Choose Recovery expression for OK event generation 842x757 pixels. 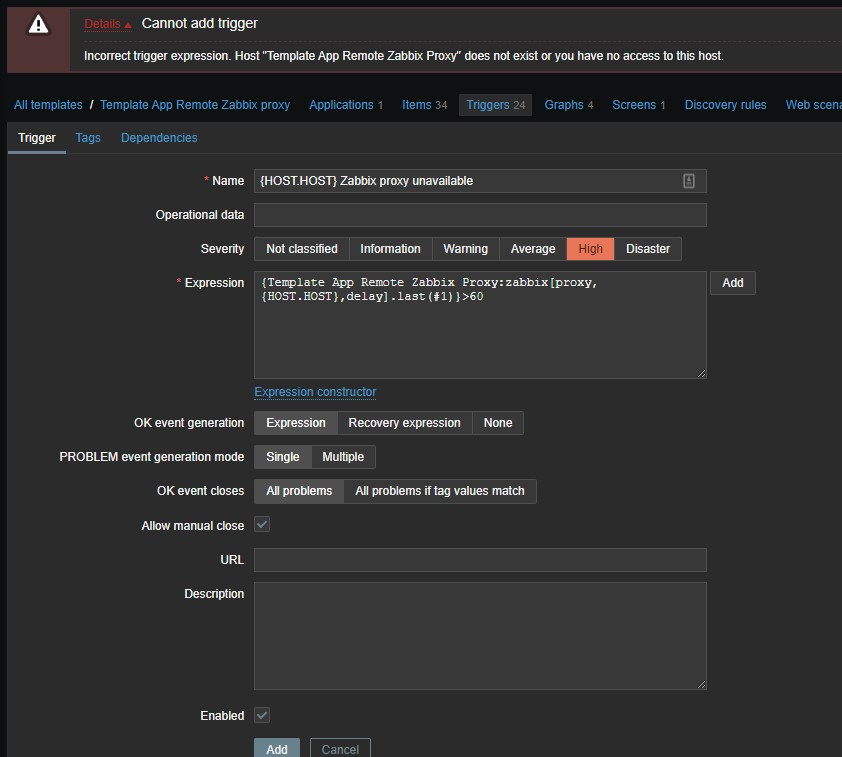[404, 423]
